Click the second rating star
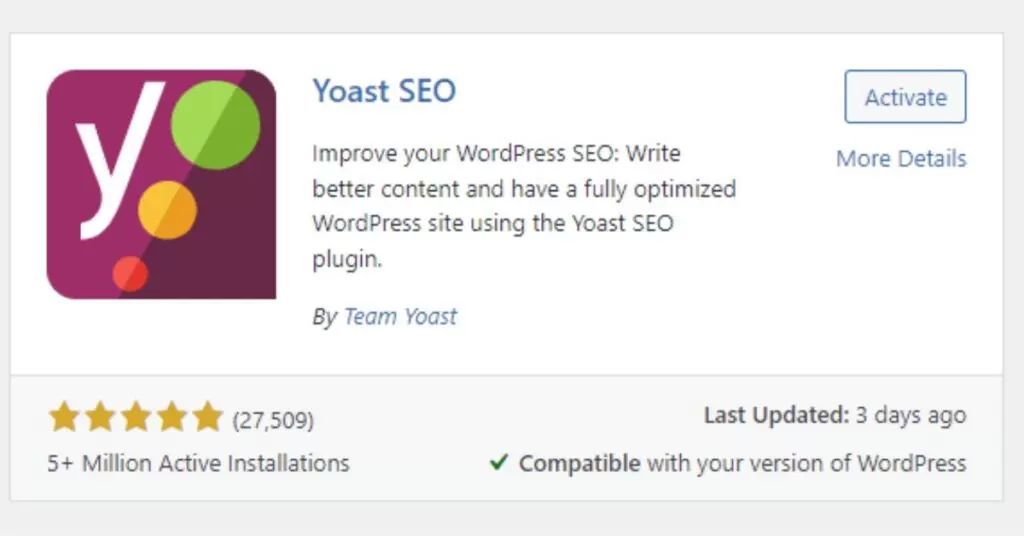Image resolution: width=1024 pixels, height=536 pixels. point(100,417)
